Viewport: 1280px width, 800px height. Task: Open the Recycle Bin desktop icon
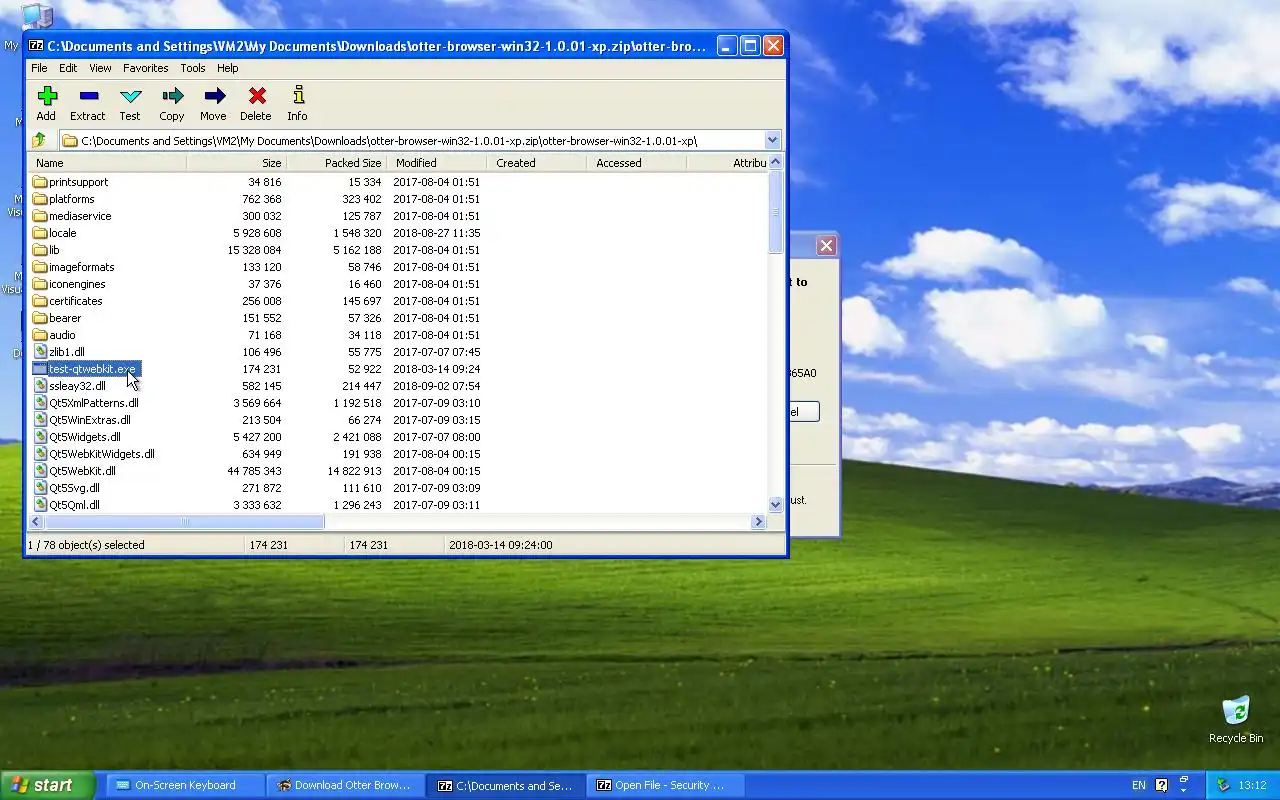click(1236, 711)
